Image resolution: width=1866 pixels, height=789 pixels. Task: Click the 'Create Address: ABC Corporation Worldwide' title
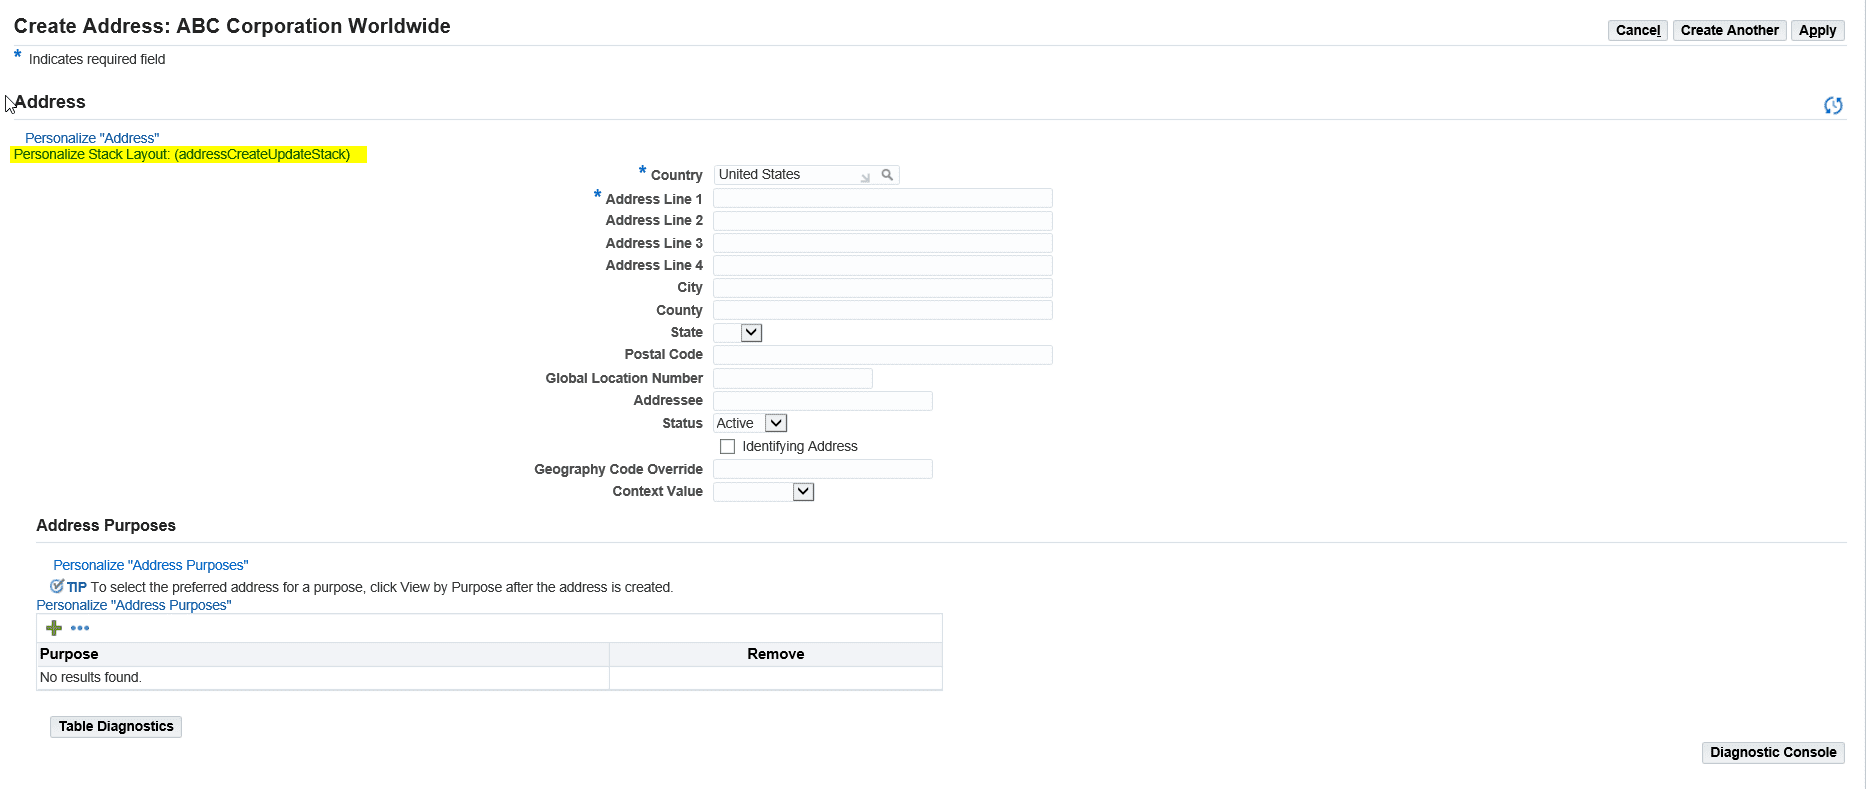pos(232,26)
